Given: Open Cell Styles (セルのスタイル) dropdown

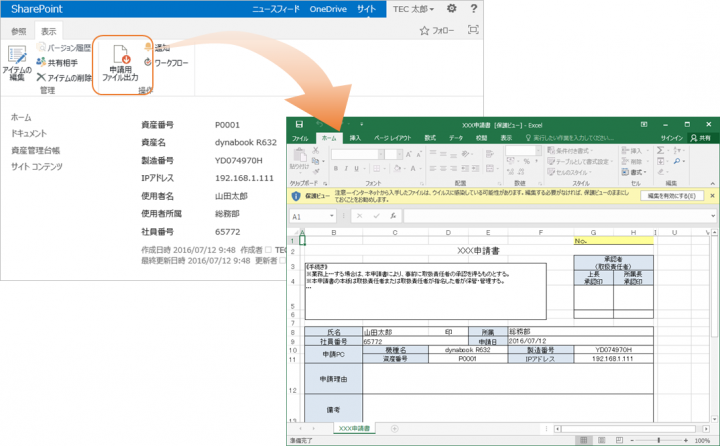Looking at the screenshot, I should tap(569, 172).
